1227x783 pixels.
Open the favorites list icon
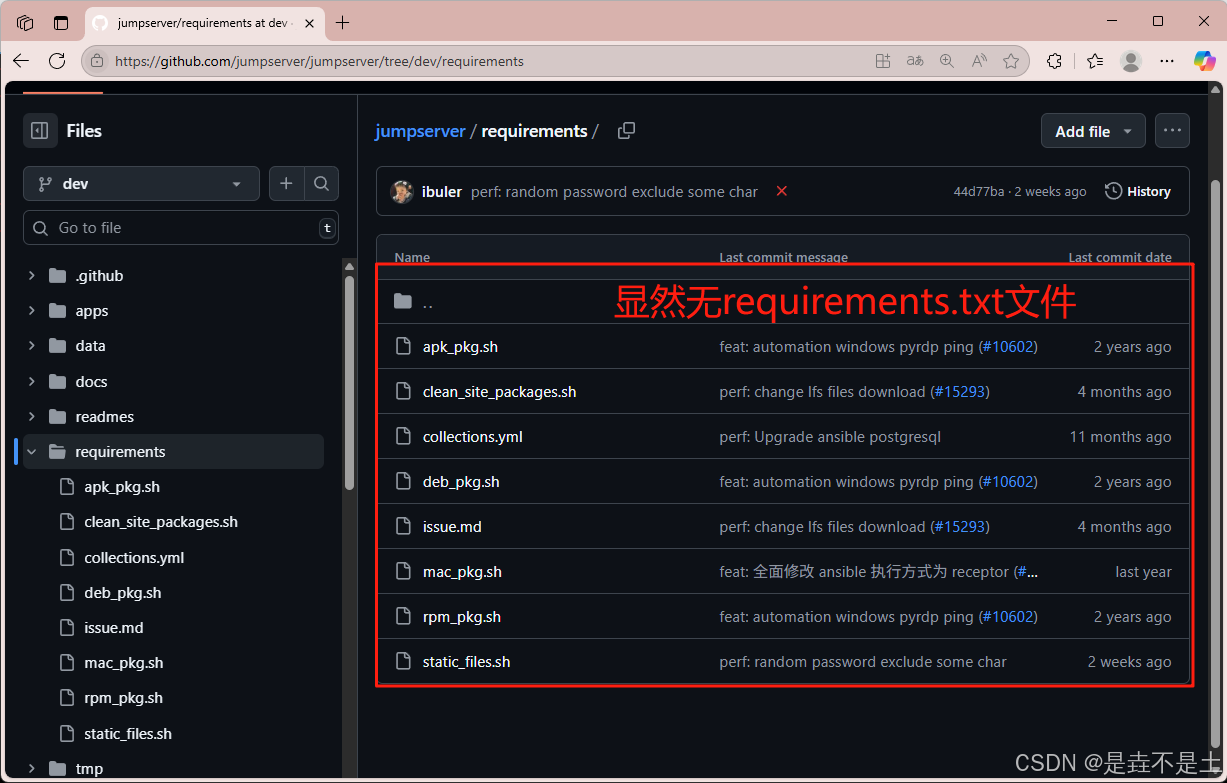1095,61
